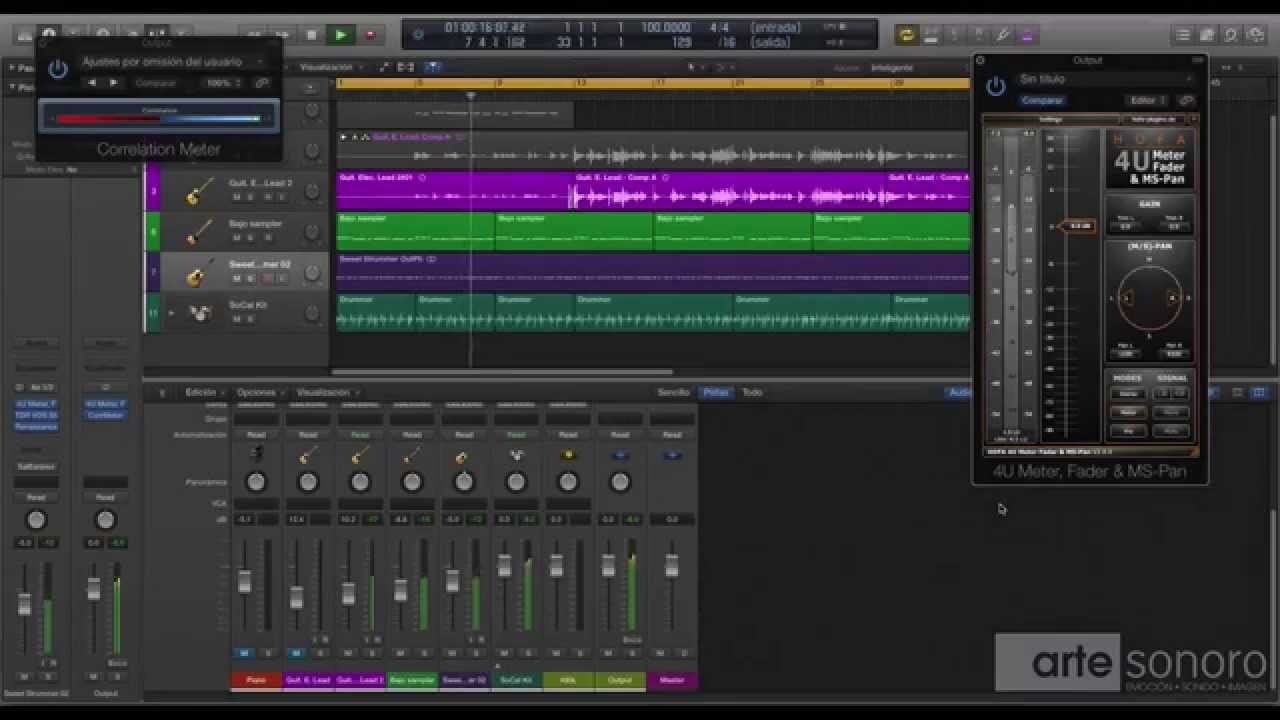Mute the Guit. E. Lead 2 track
Viewport: 1280px width, 720px height.
tap(236, 197)
